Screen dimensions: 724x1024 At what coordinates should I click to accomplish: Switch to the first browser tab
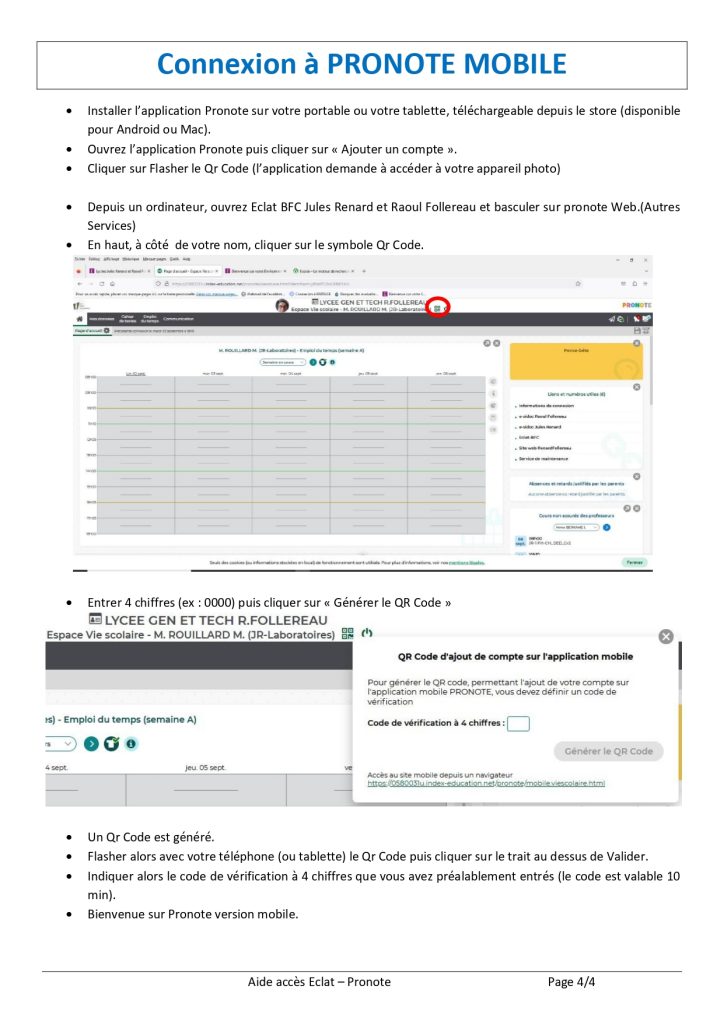(x=119, y=270)
